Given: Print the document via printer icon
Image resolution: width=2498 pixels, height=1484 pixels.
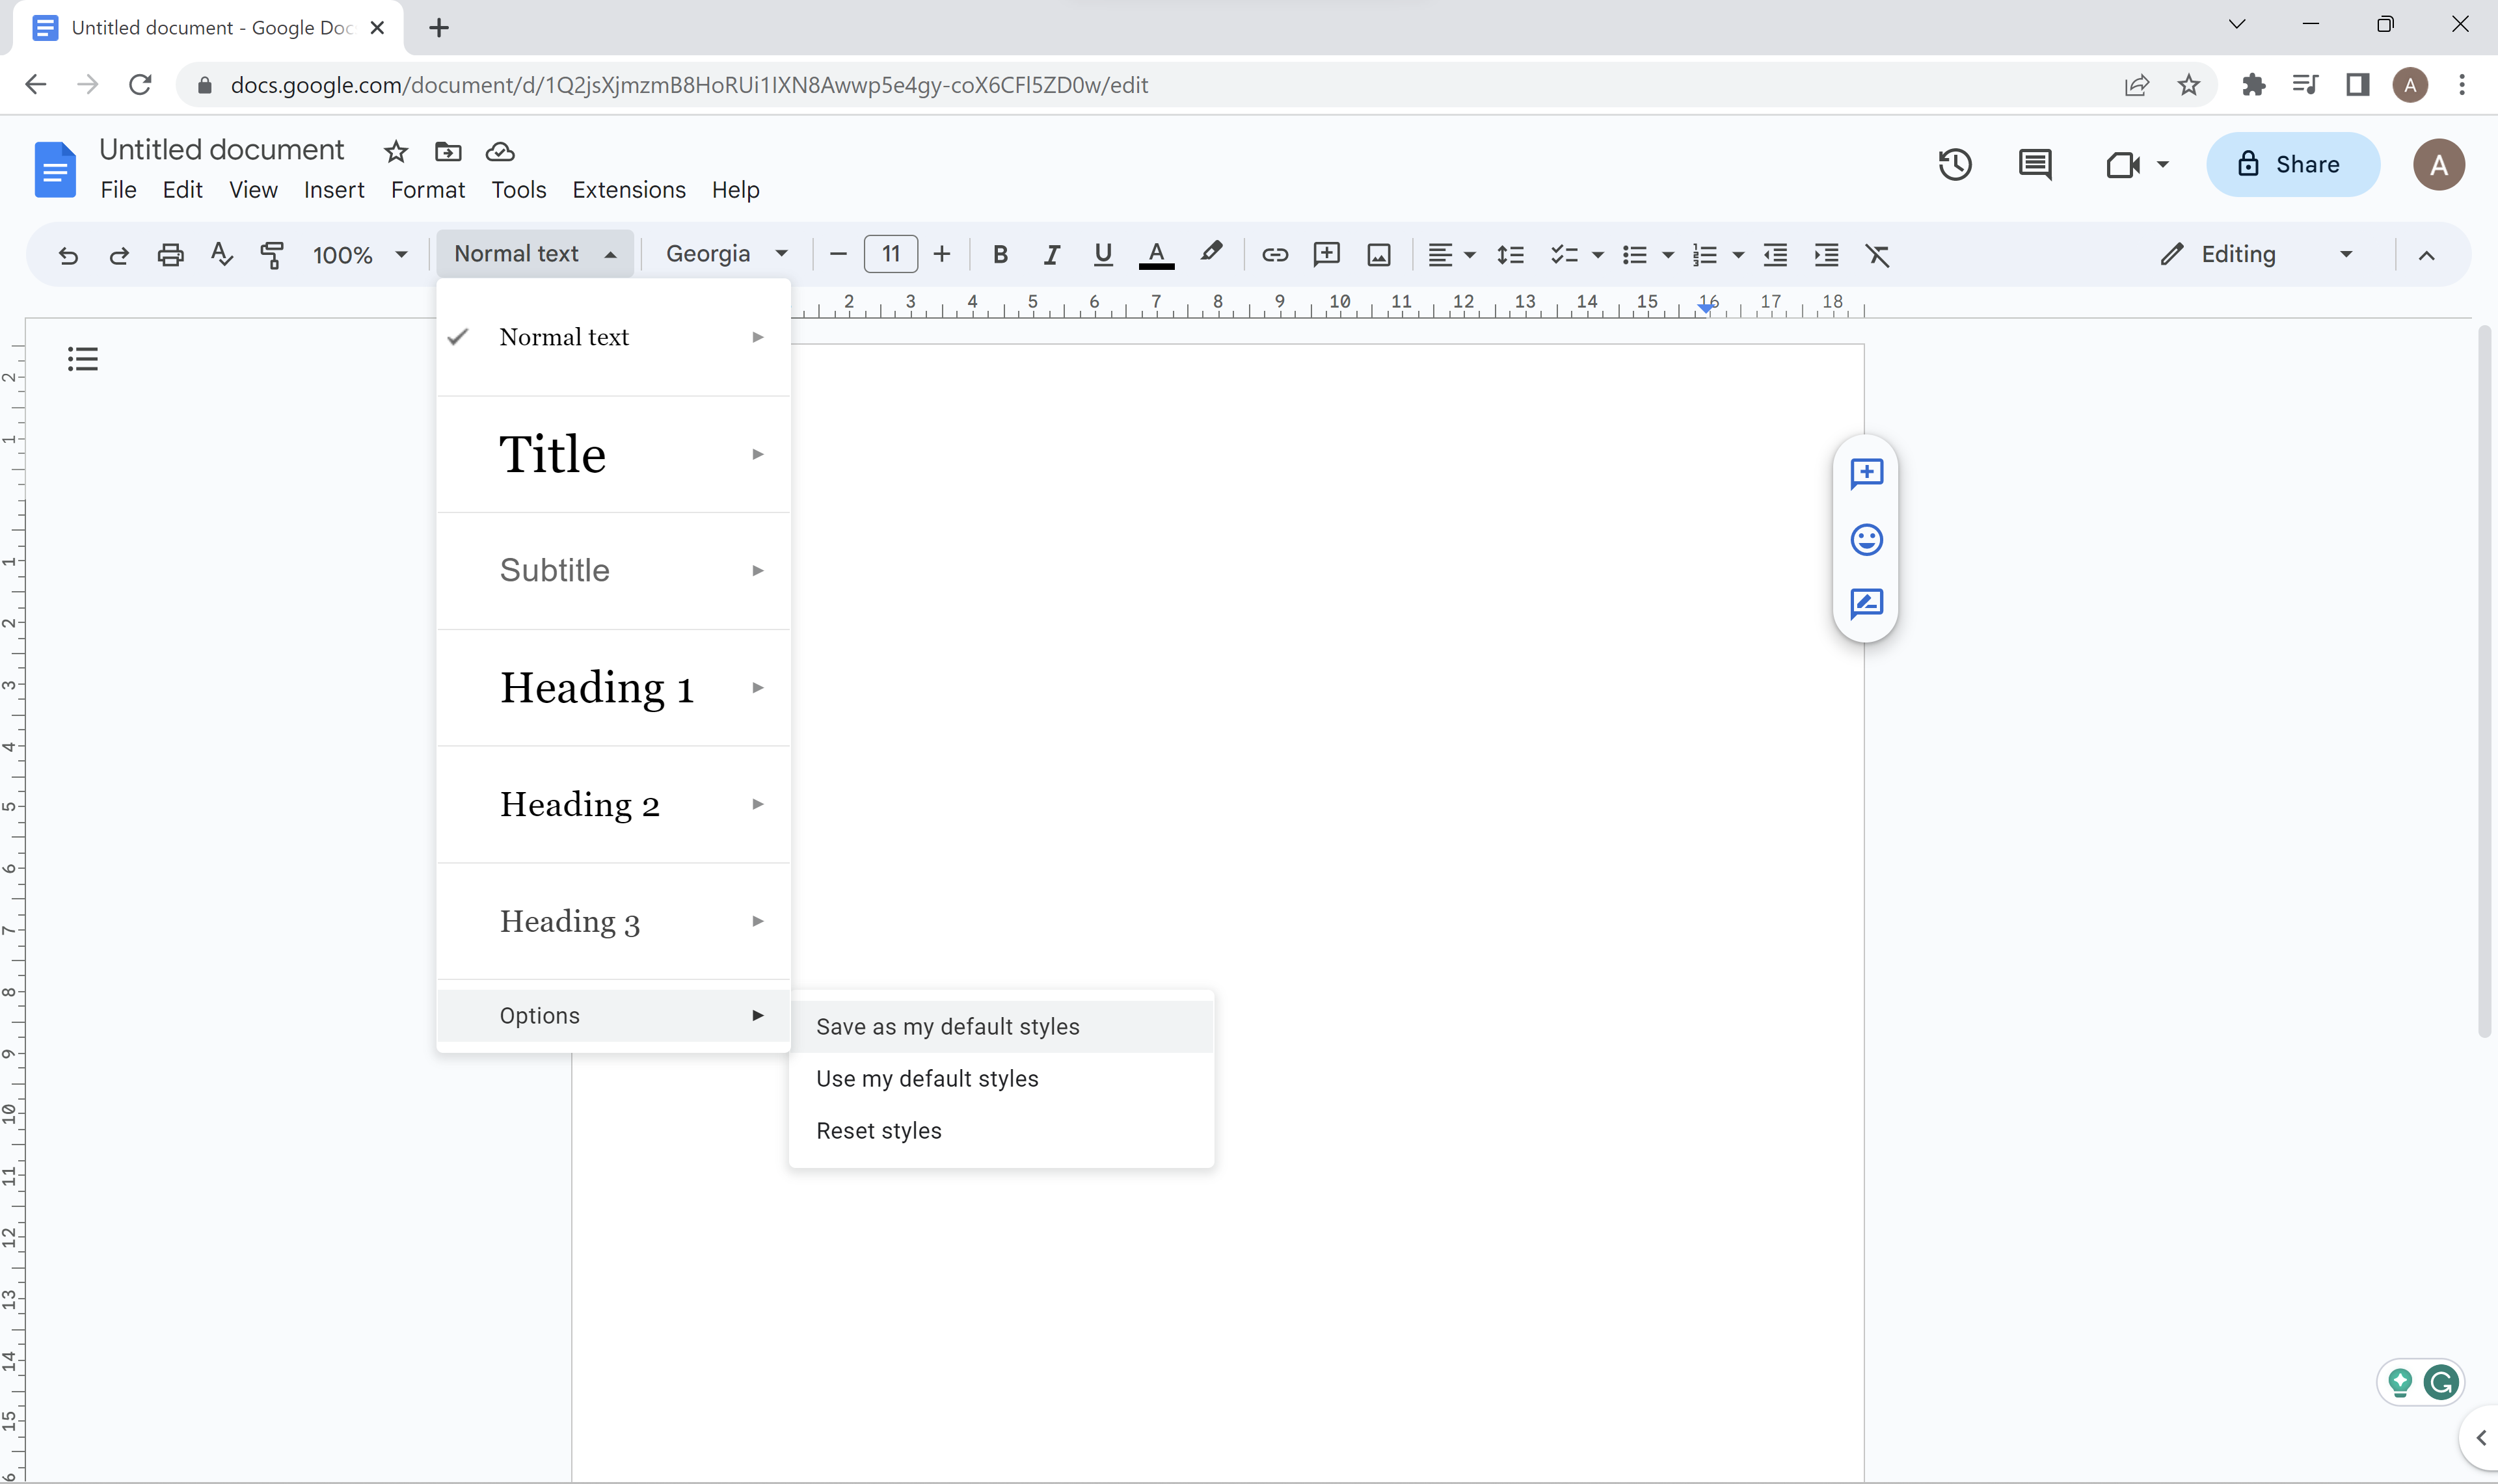Looking at the screenshot, I should (171, 255).
